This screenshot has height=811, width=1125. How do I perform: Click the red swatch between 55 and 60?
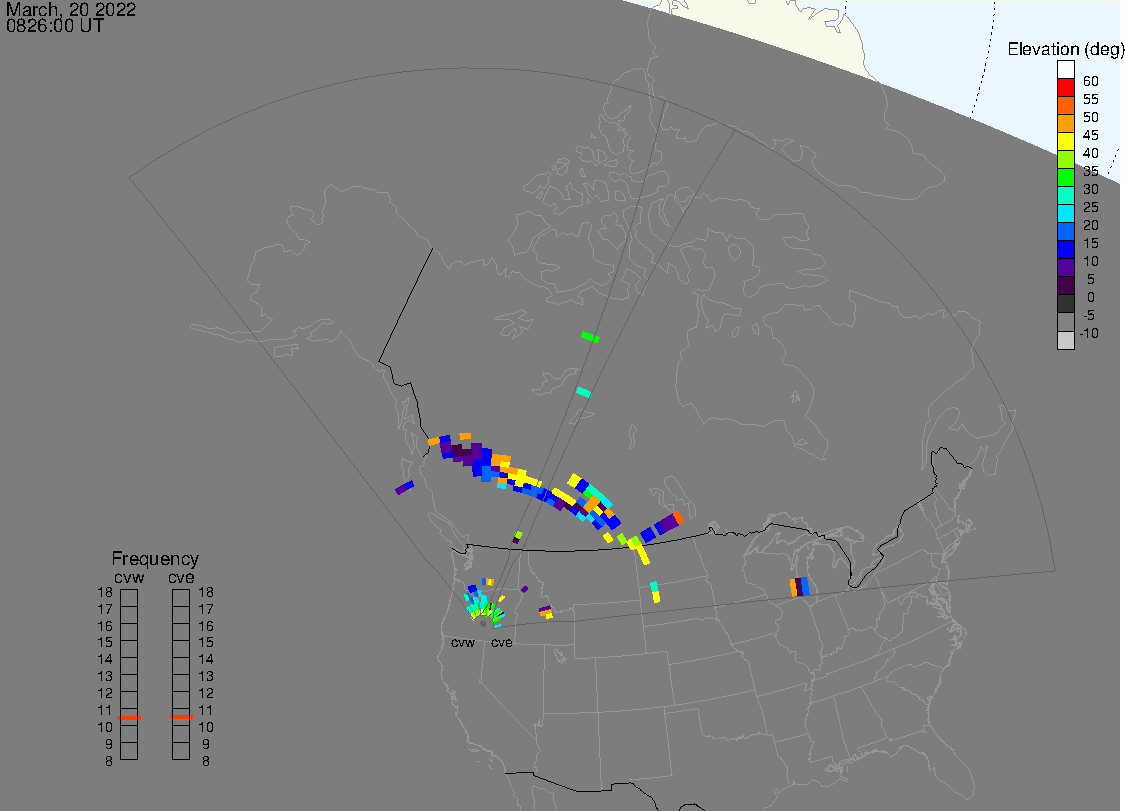[x=1065, y=88]
